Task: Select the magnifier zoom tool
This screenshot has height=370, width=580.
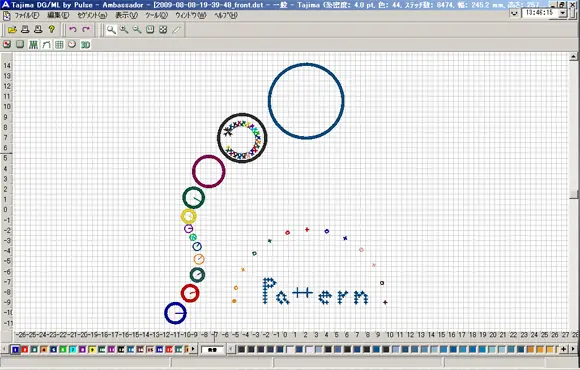Action: (x=111, y=30)
